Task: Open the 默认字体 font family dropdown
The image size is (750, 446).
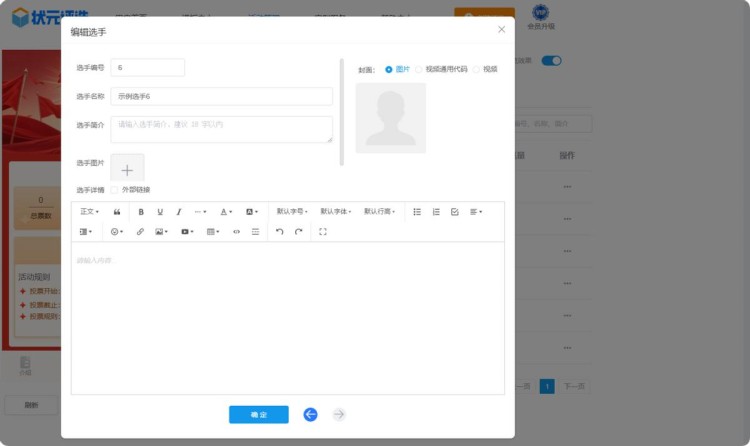Action: pyautogui.click(x=336, y=212)
